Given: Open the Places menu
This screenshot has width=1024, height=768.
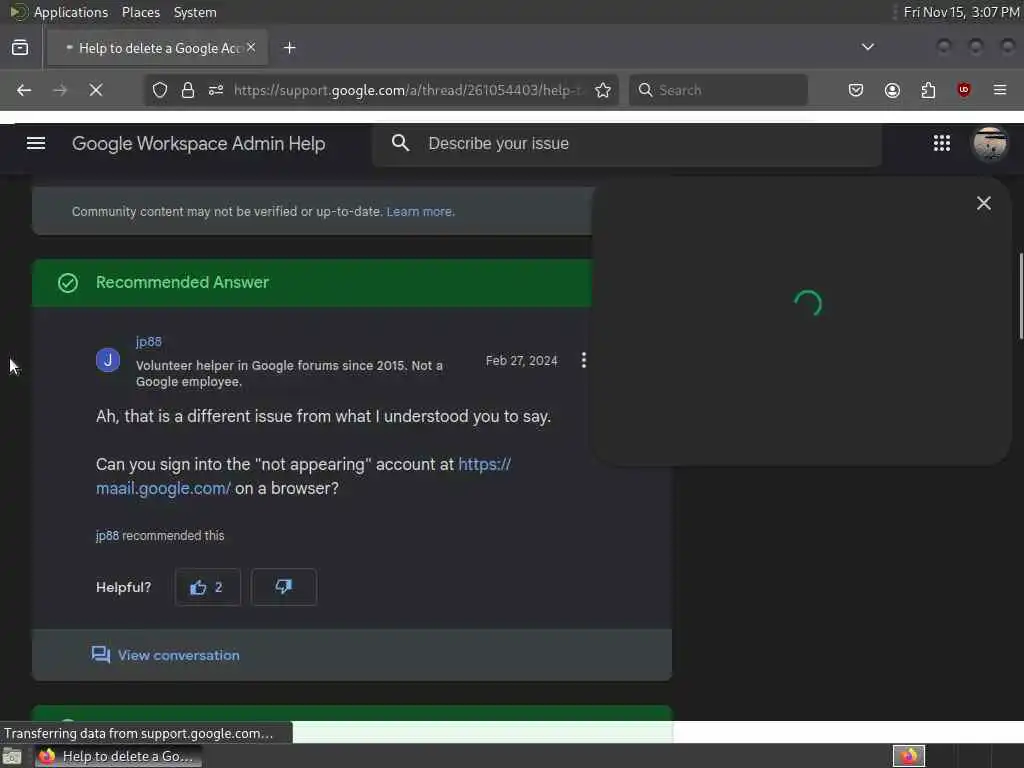Looking at the screenshot, I should click(141, 12).
